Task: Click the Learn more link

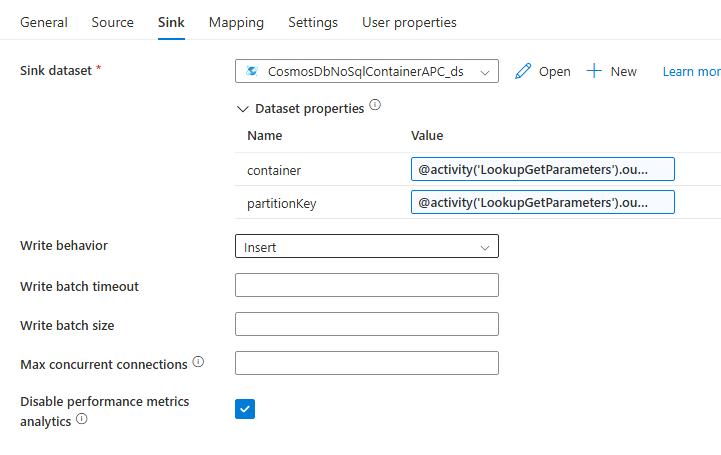Action: point(691,71)
